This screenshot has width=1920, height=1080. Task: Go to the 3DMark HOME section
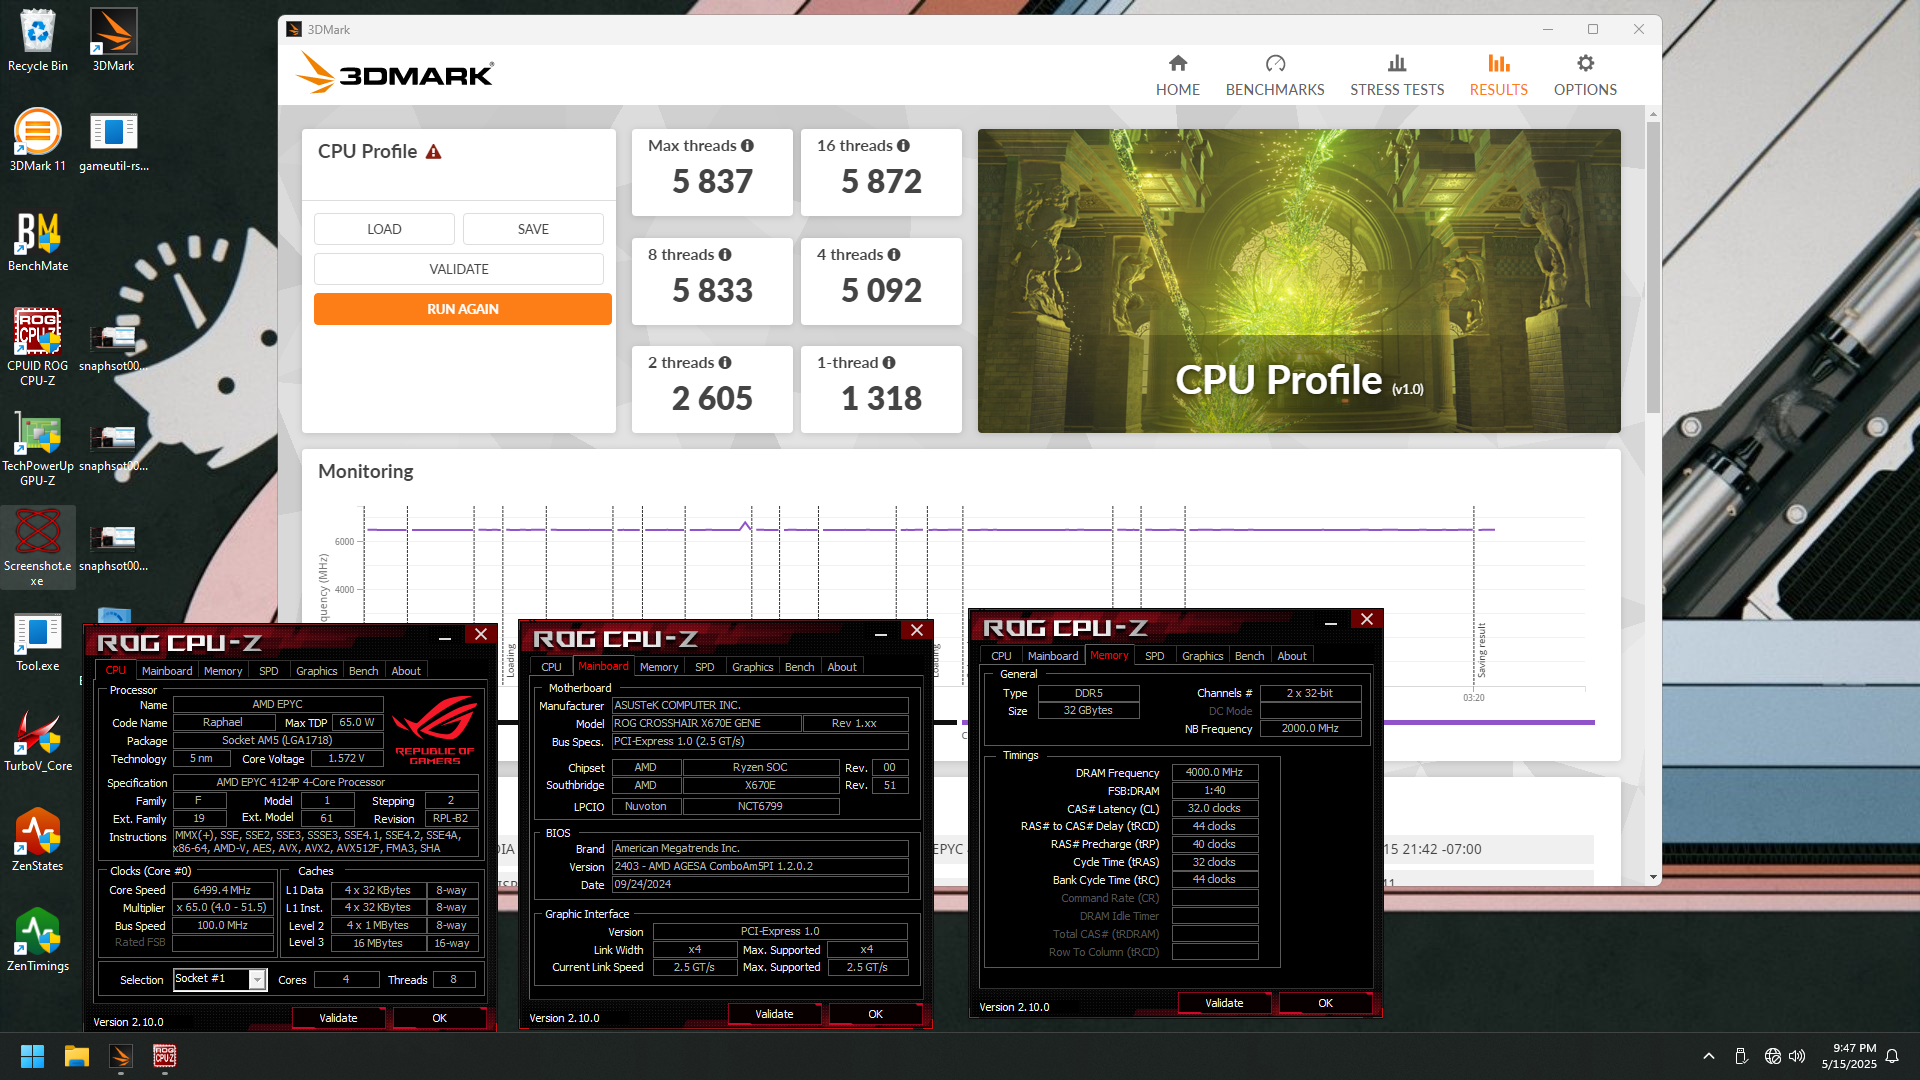point(1178,76)
